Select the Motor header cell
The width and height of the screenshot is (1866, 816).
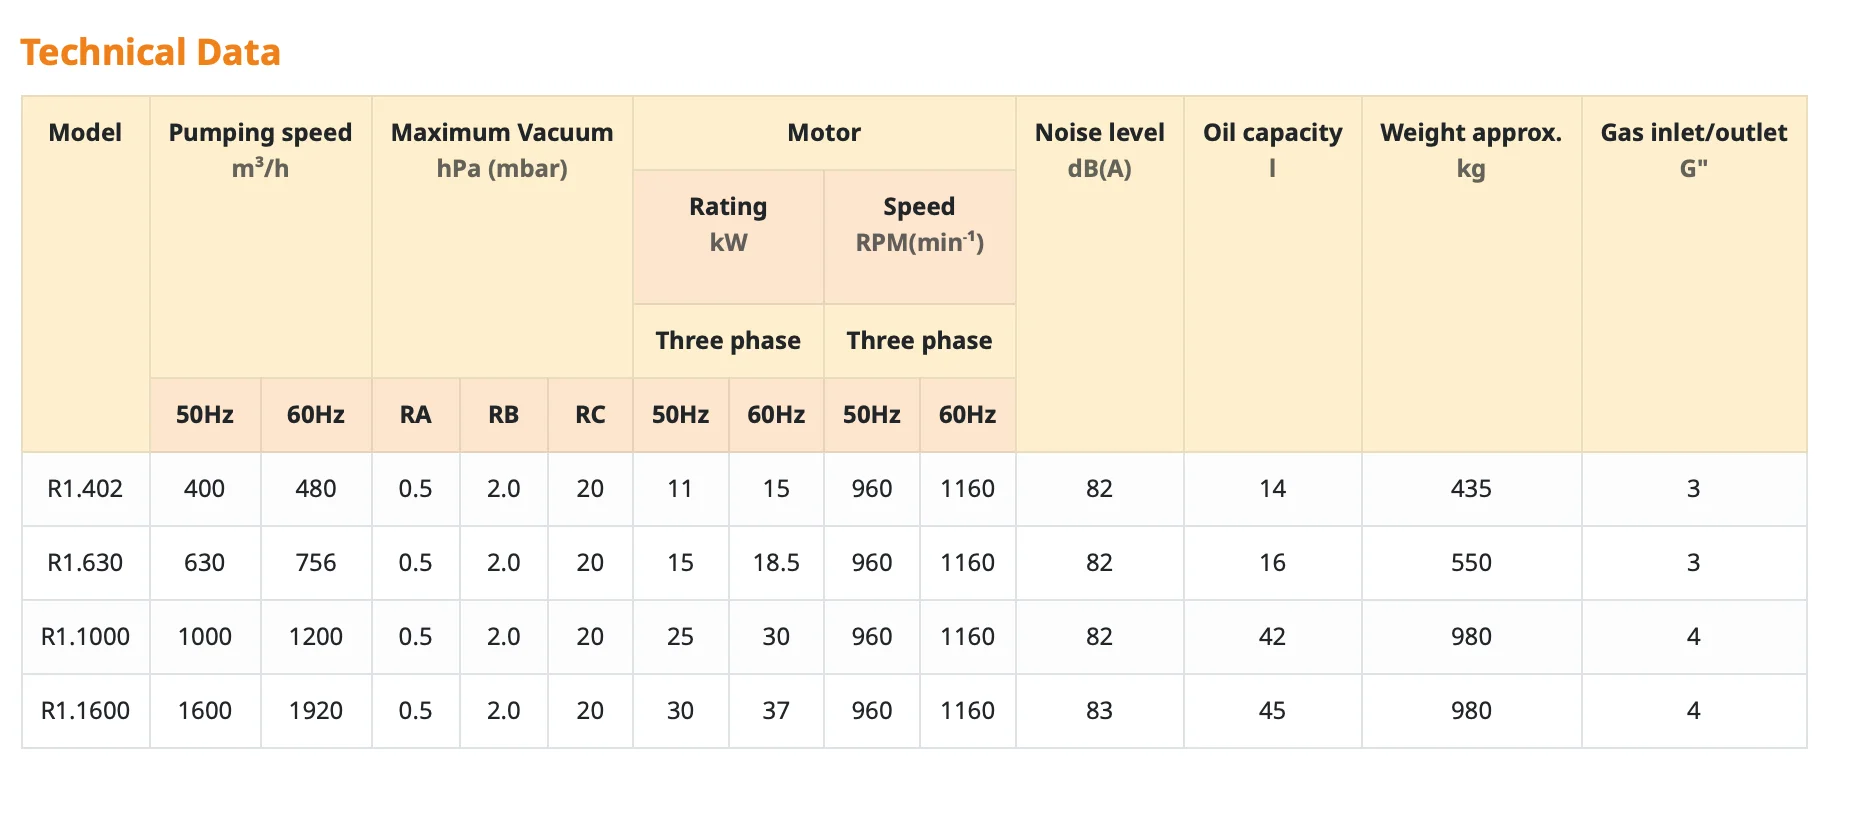824,133
